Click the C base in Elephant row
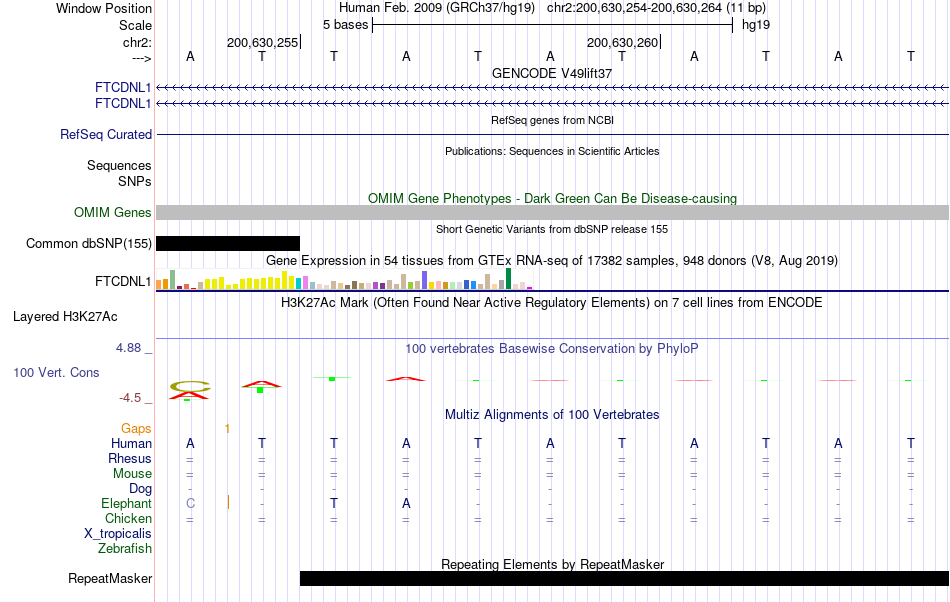Image resolution: width=950 pixels, height=602 pixels. coord(190,503)
